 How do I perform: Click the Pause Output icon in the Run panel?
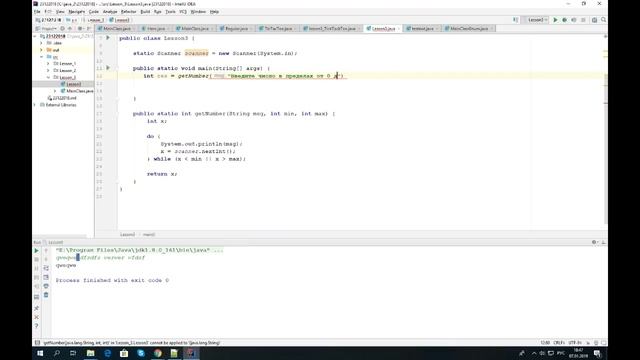click(36, 269)
